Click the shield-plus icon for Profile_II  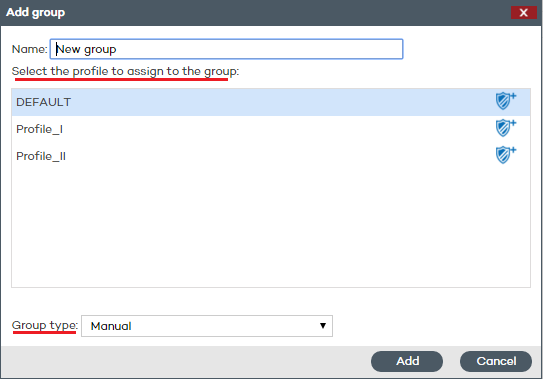[x=506, y=155]
